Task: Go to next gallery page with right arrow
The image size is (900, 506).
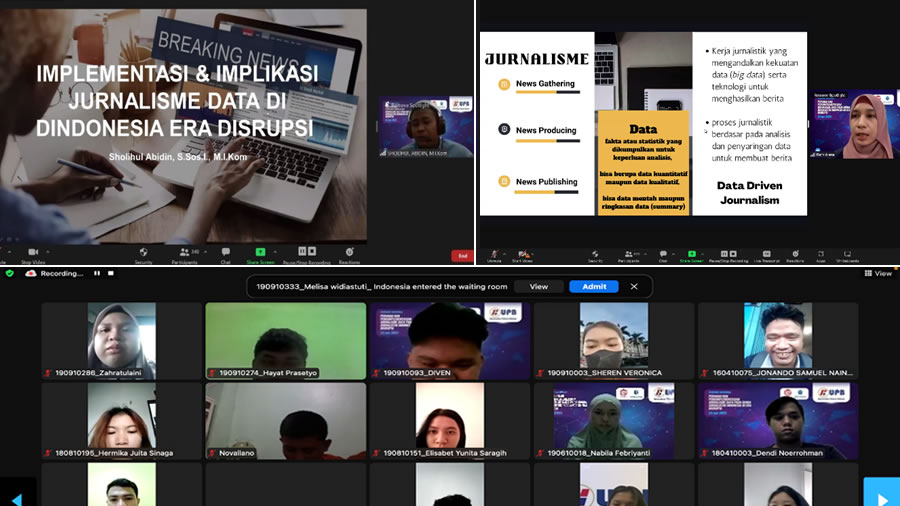Action: tap(880, 494)
